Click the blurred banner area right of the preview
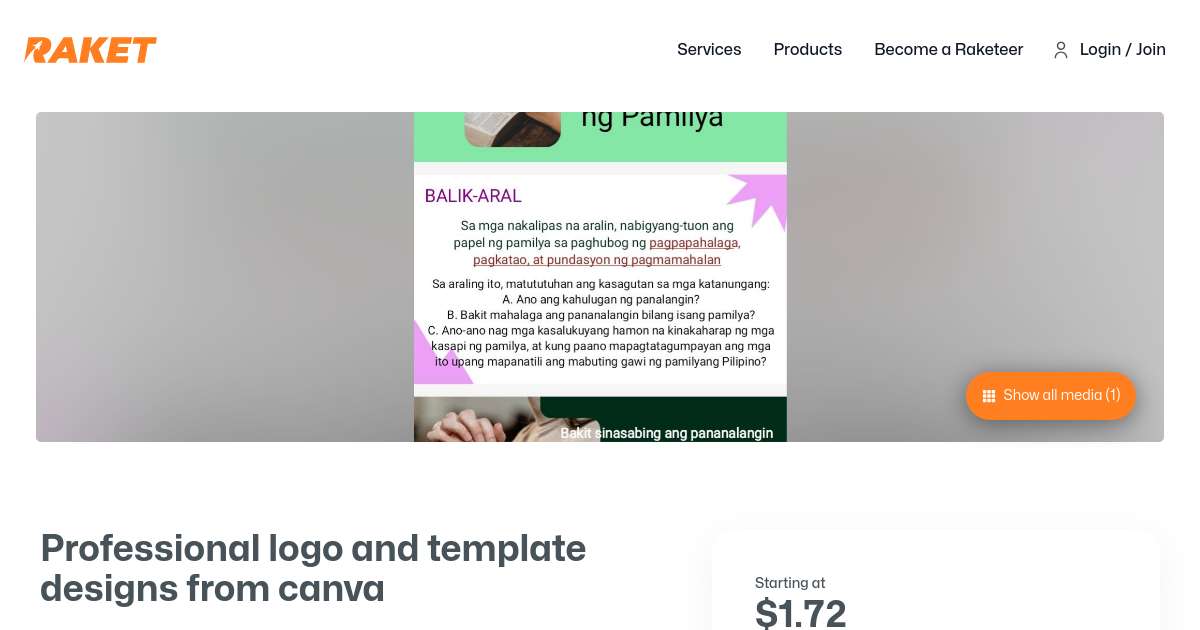1200x630 pixels. [975, 277]
